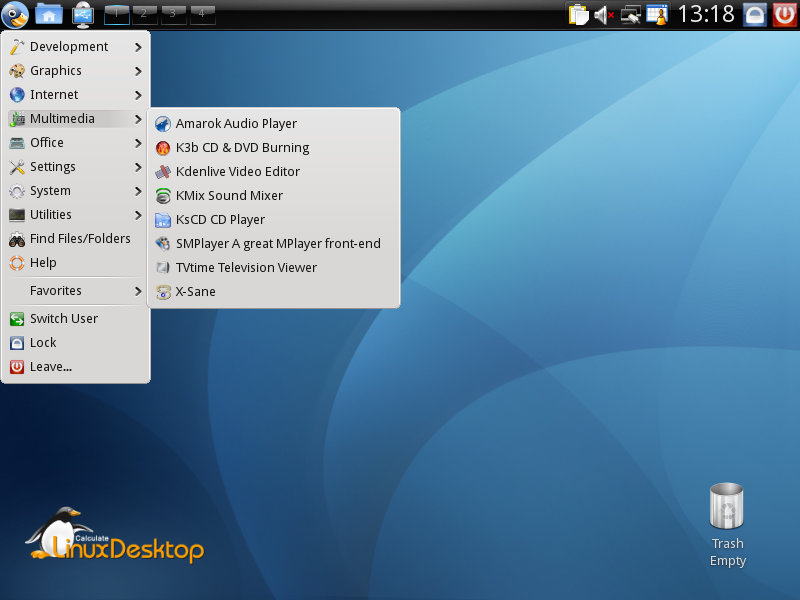Click the X-Sane label
The height and width of the screenshot is (600, 800).
(195, 292)
